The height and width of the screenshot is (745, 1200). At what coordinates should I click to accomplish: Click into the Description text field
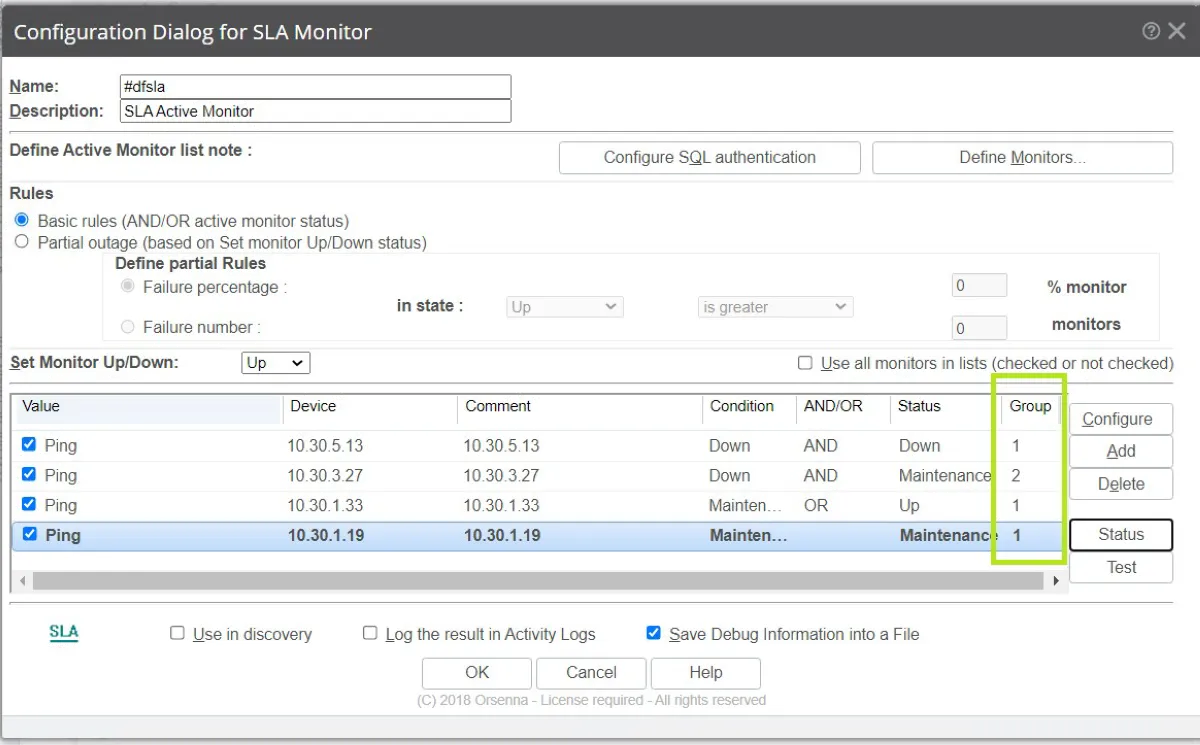click(x=315, y=111)
